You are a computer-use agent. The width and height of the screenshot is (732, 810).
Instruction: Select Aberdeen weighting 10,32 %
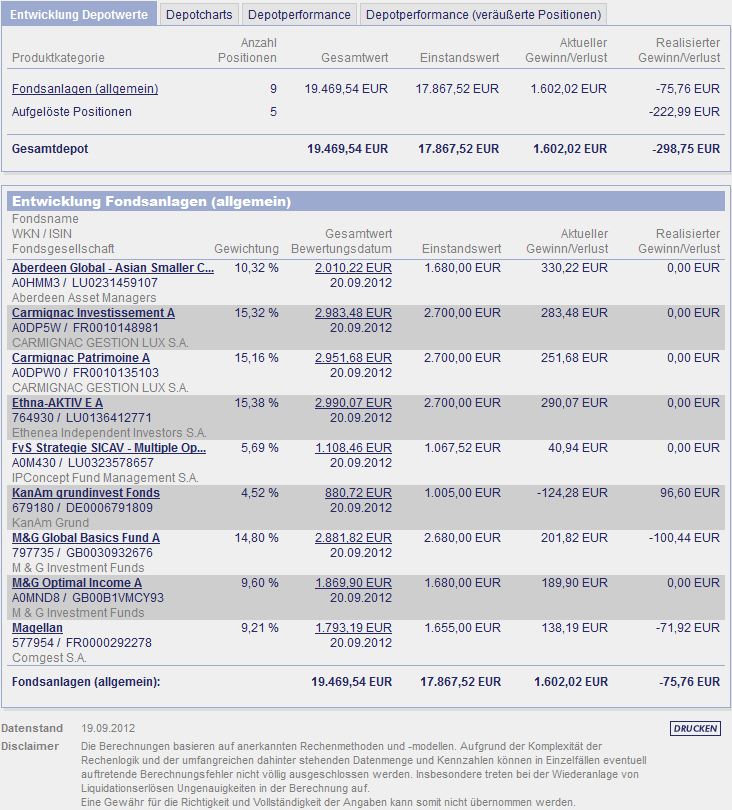pyautogui.click(x=256, y=268)
